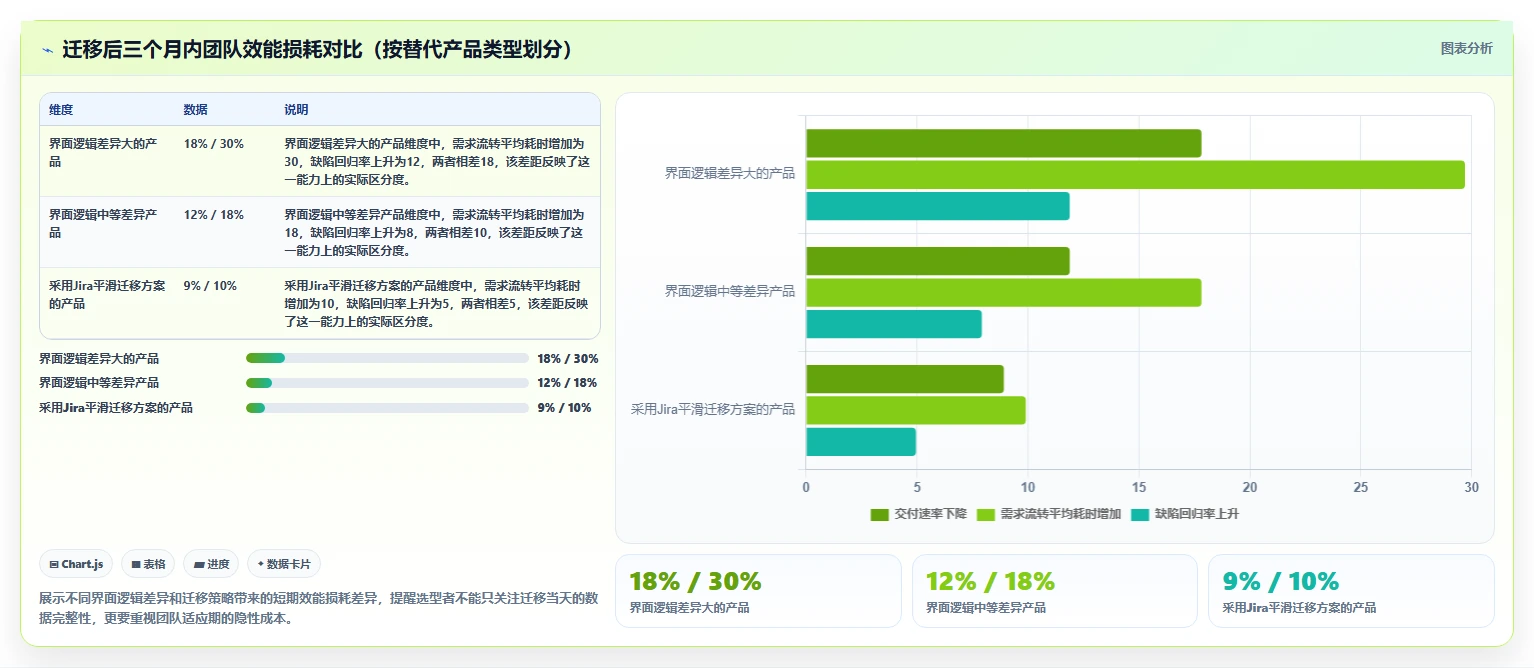Viewport: 1534px width, 668px height.
Task: Click the progress bar for 采用Jira平滑迁移方案的产品
Action: pyautogui.click(x=387, y=408)
